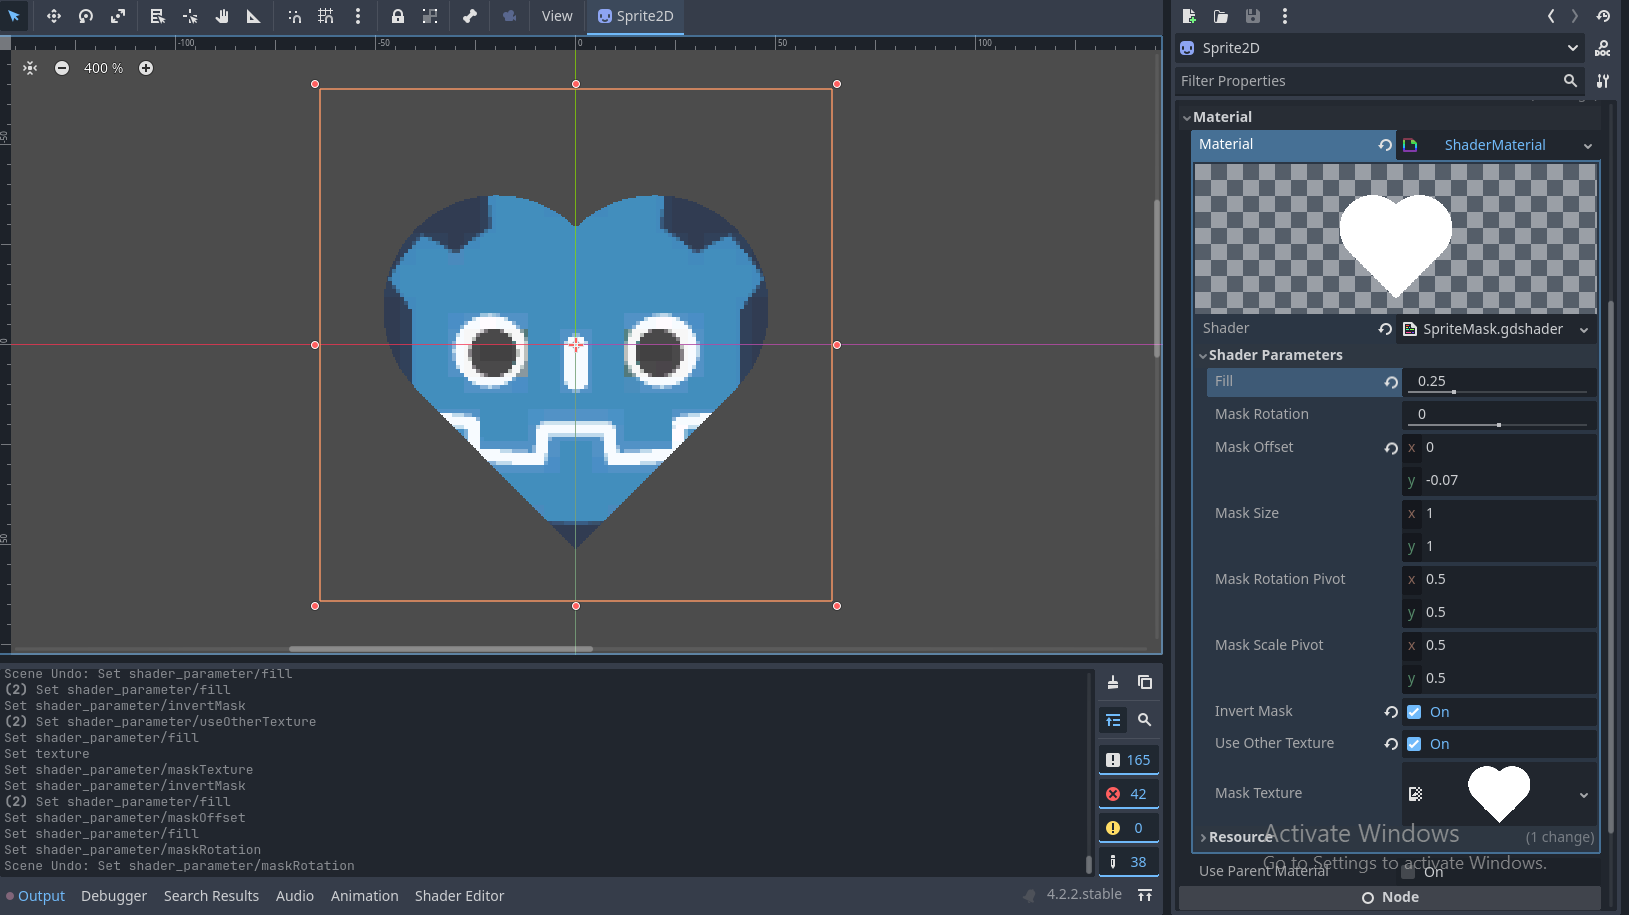Save the currently edited resource
Image resolution: width=1629 pixels, height=915 pixels.
1253,16
